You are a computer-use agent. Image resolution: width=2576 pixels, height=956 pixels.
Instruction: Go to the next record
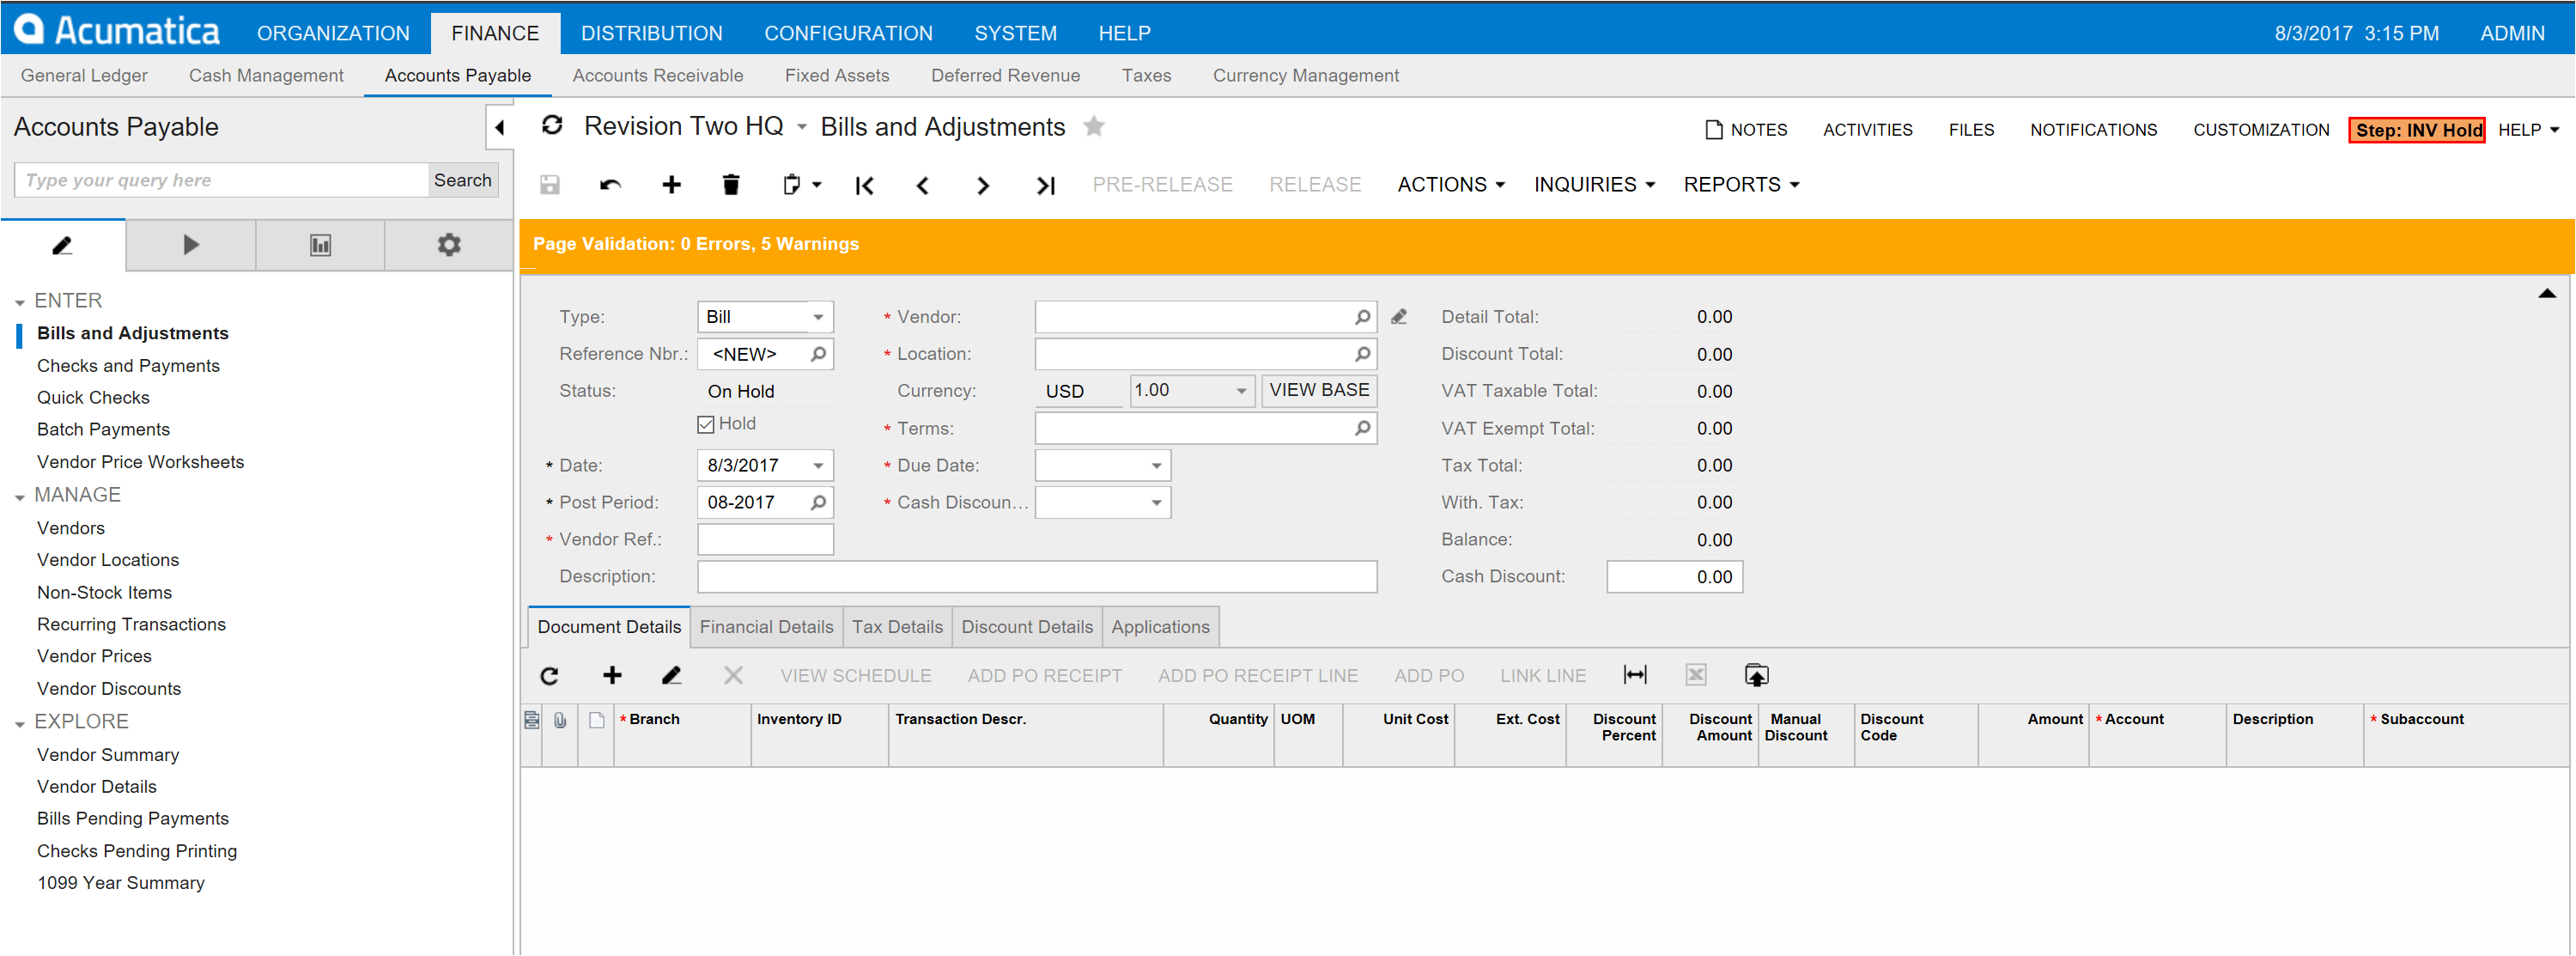983,185
